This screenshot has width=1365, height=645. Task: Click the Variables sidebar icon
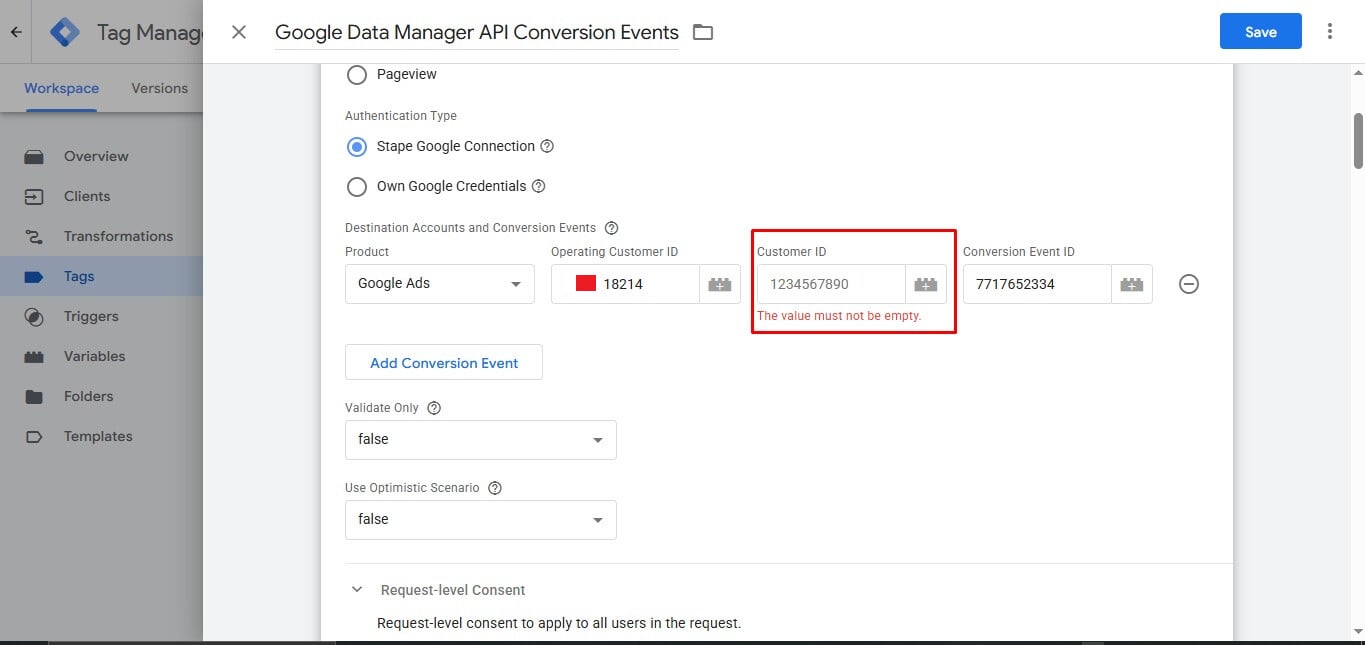[x=34, y=356]
